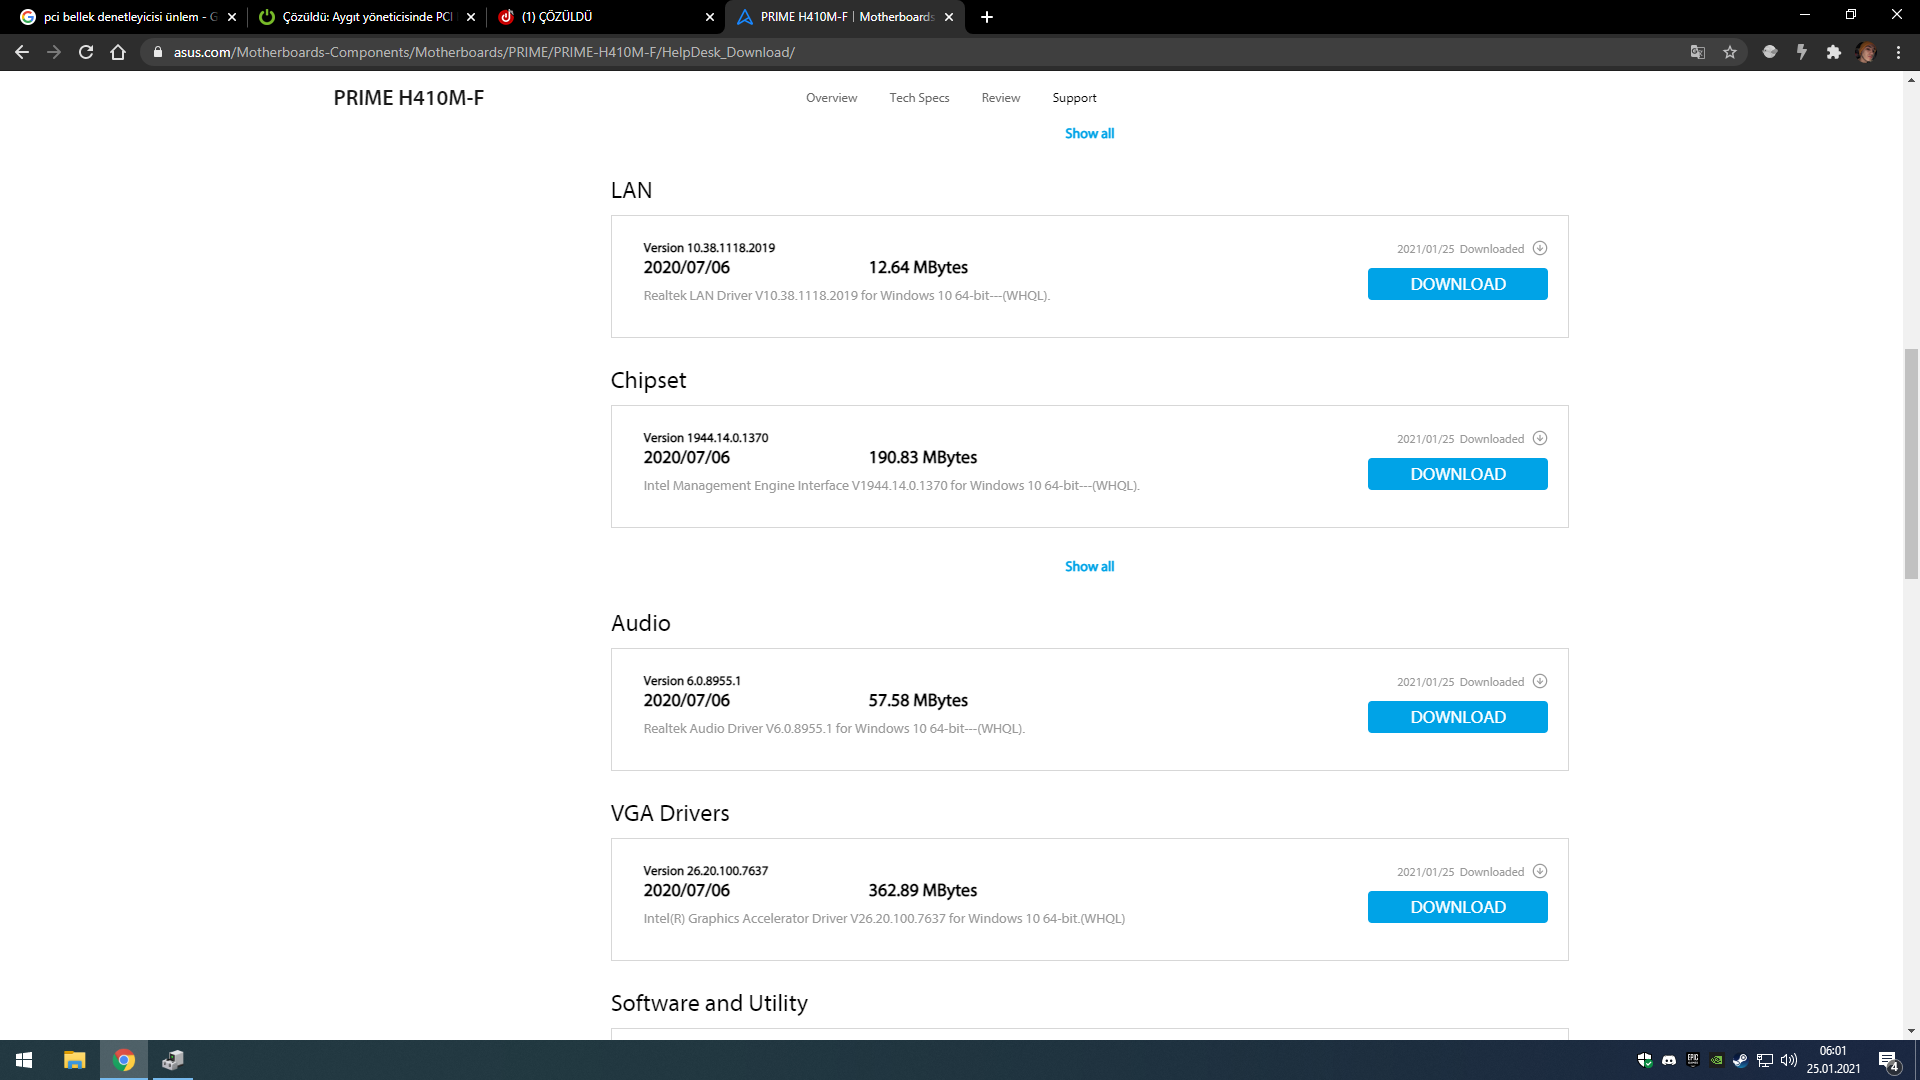The height and width of the screenshot is (1080, 1920).
Task: Click the Google Translate icon in address bar
Action: [x=1697, y=52]
